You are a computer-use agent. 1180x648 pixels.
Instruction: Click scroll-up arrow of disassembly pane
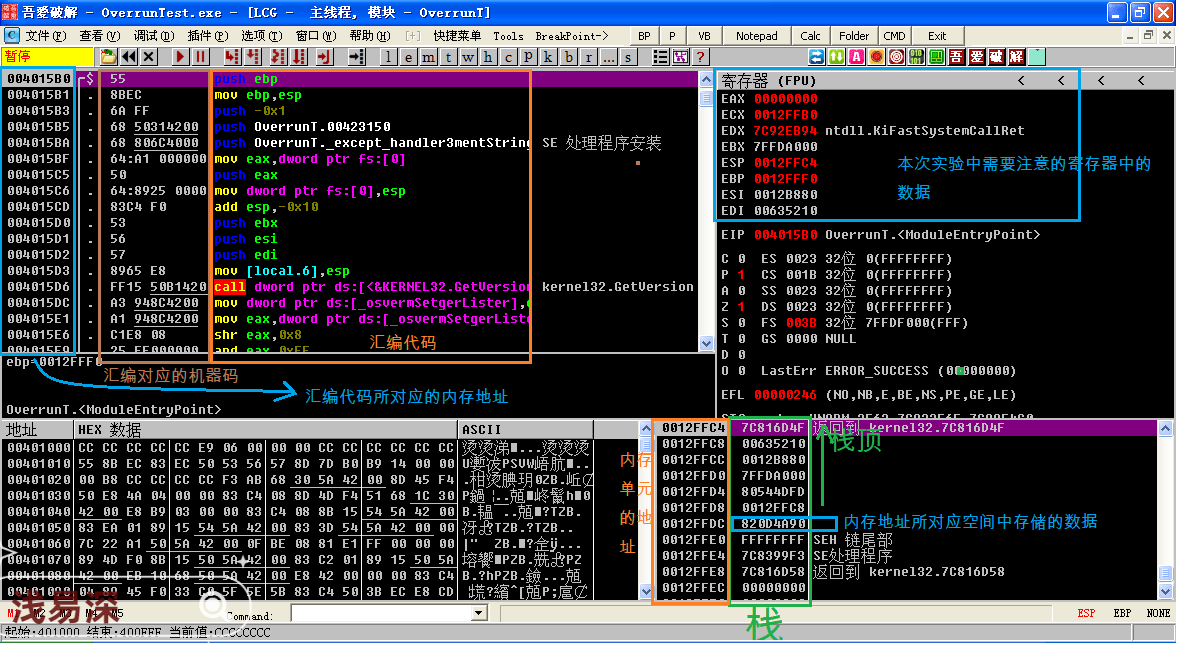pos(706,79)
